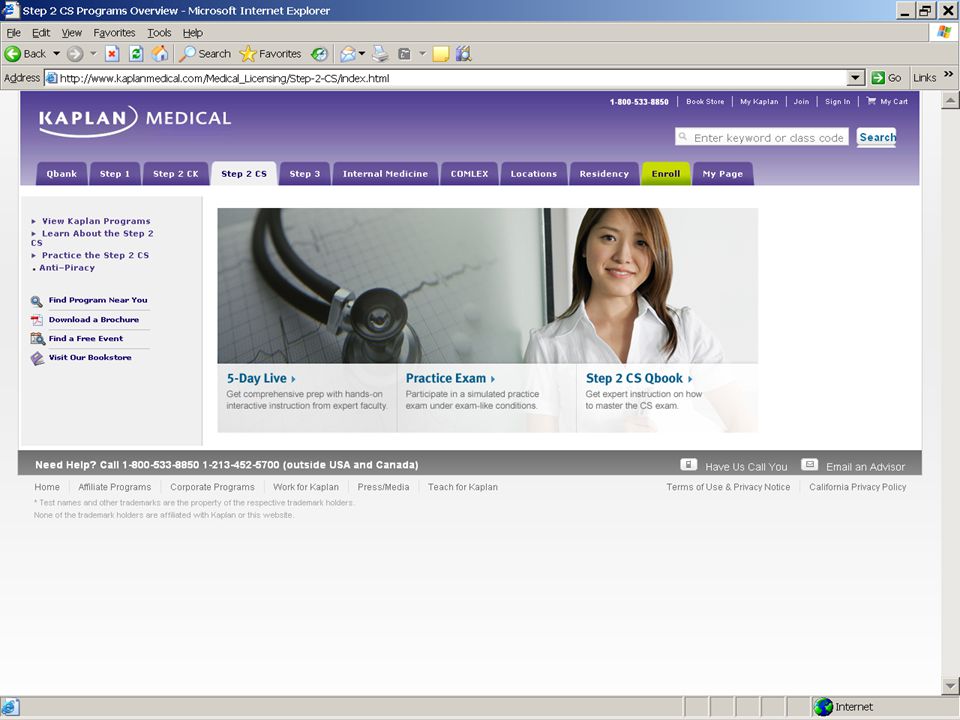This screenshot has width=960, height=720.
Task: Click the stethoscope banner image
Action: [x=380, y=286]
